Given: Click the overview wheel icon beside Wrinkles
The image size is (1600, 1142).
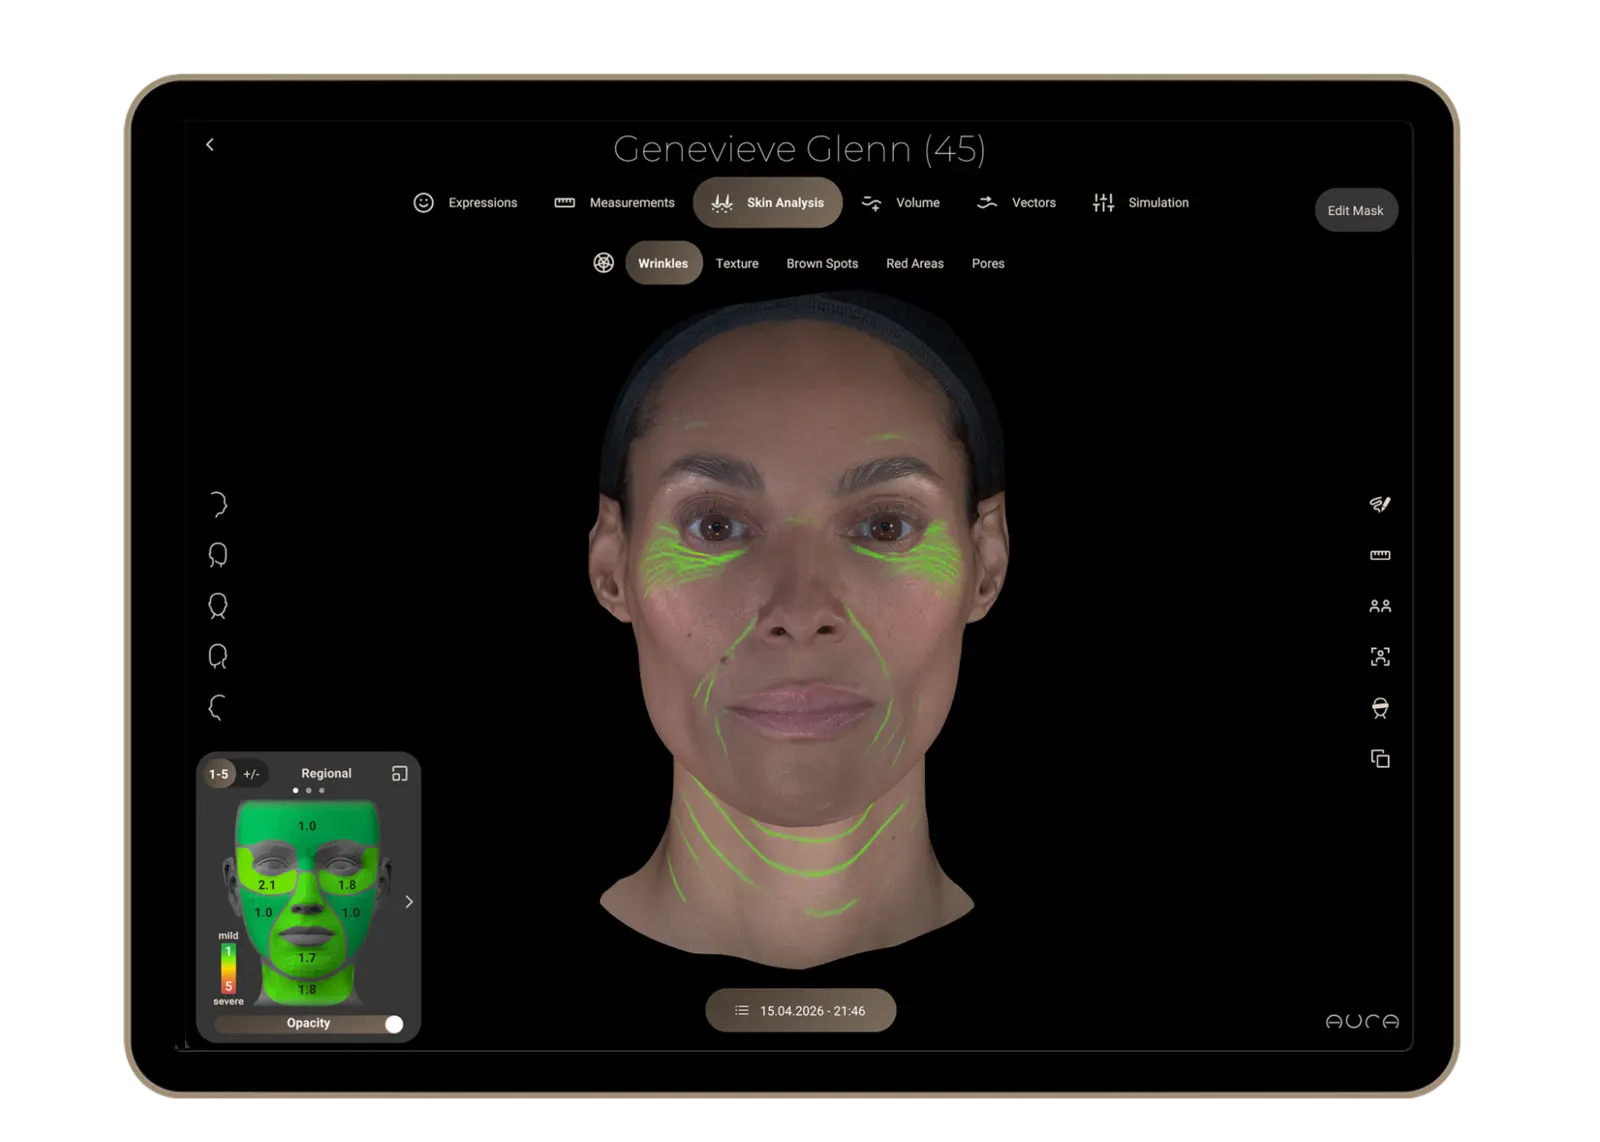Looking at the screenshot, I should click(603, 263).
